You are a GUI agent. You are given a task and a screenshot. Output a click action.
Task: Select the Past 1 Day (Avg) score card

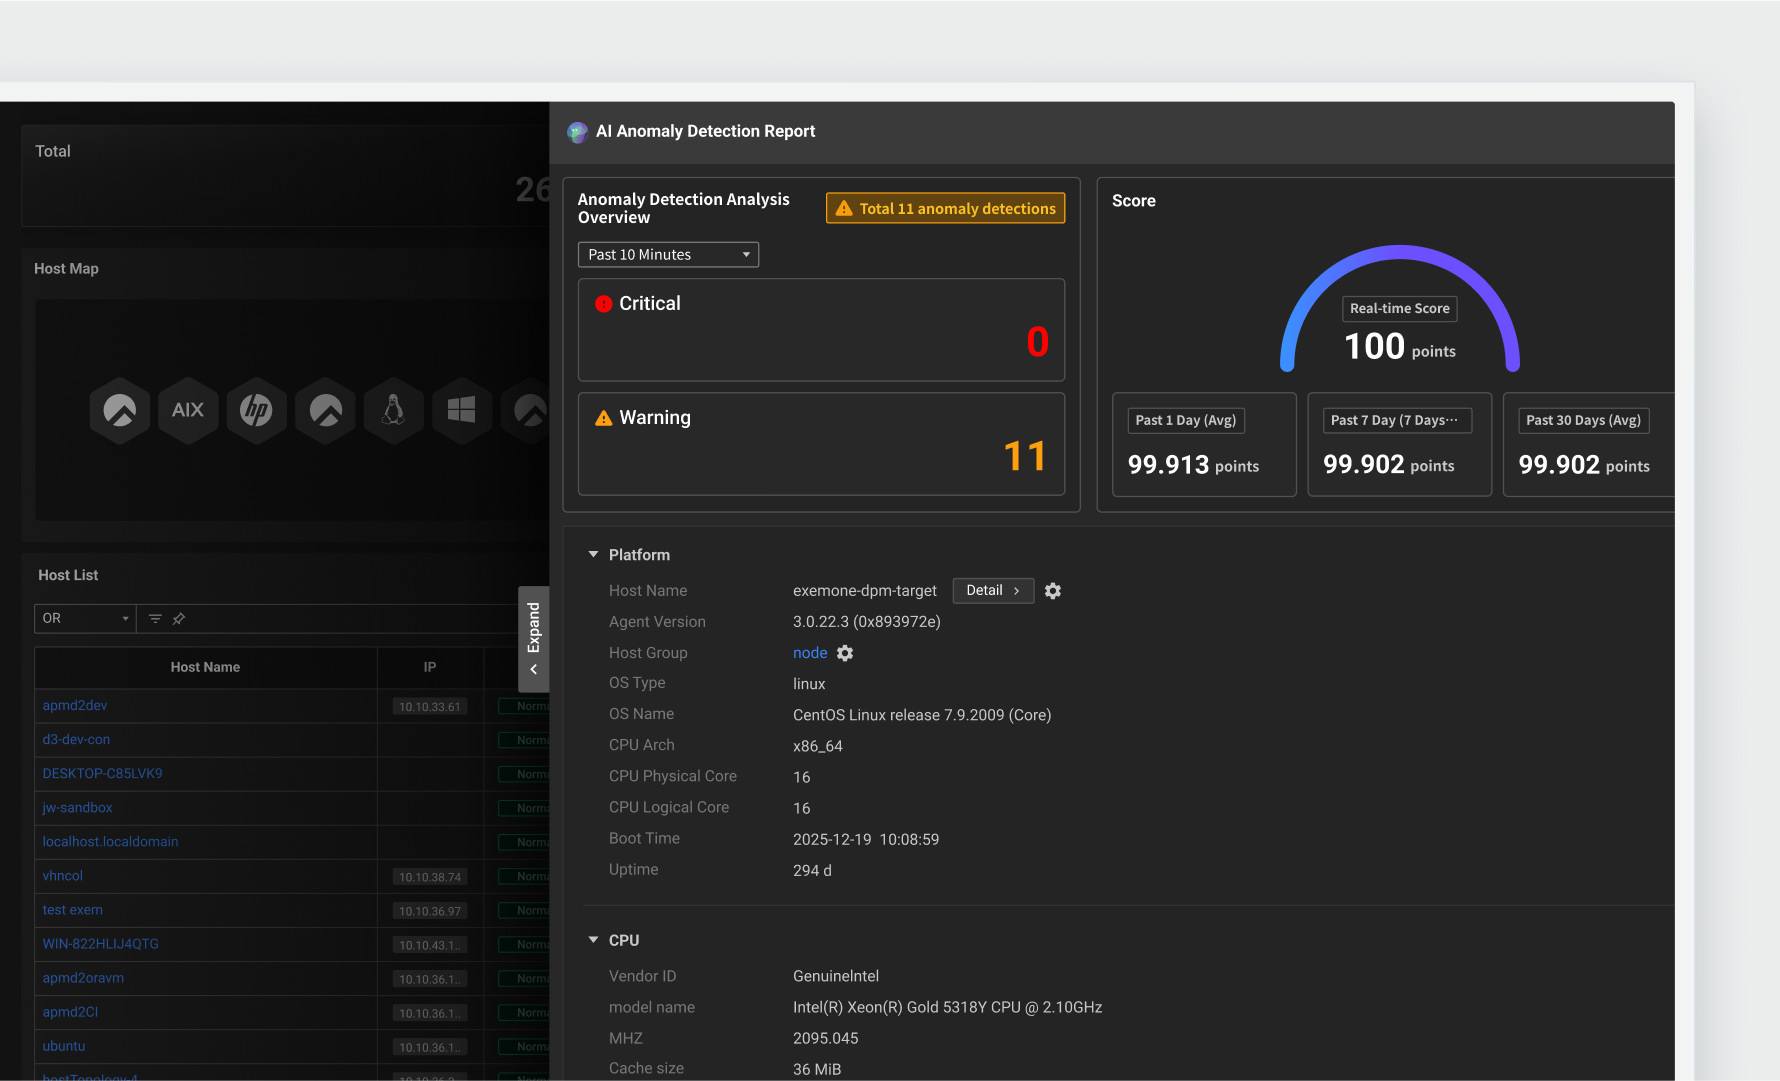coord(1203,445)
